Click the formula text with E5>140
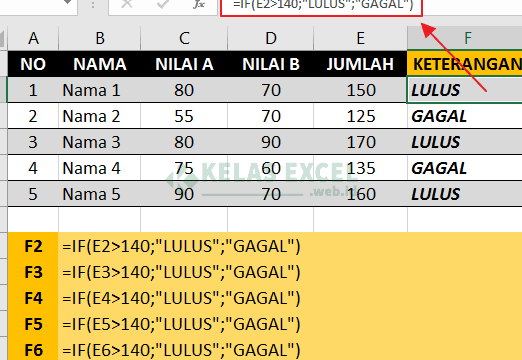Image resolution: width=522 pixels, height=360 pixels. [x=181, y=324]
